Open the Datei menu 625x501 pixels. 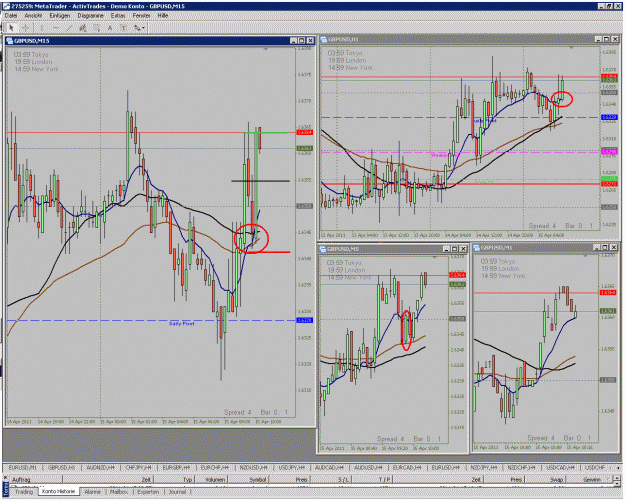coord(11,16)
